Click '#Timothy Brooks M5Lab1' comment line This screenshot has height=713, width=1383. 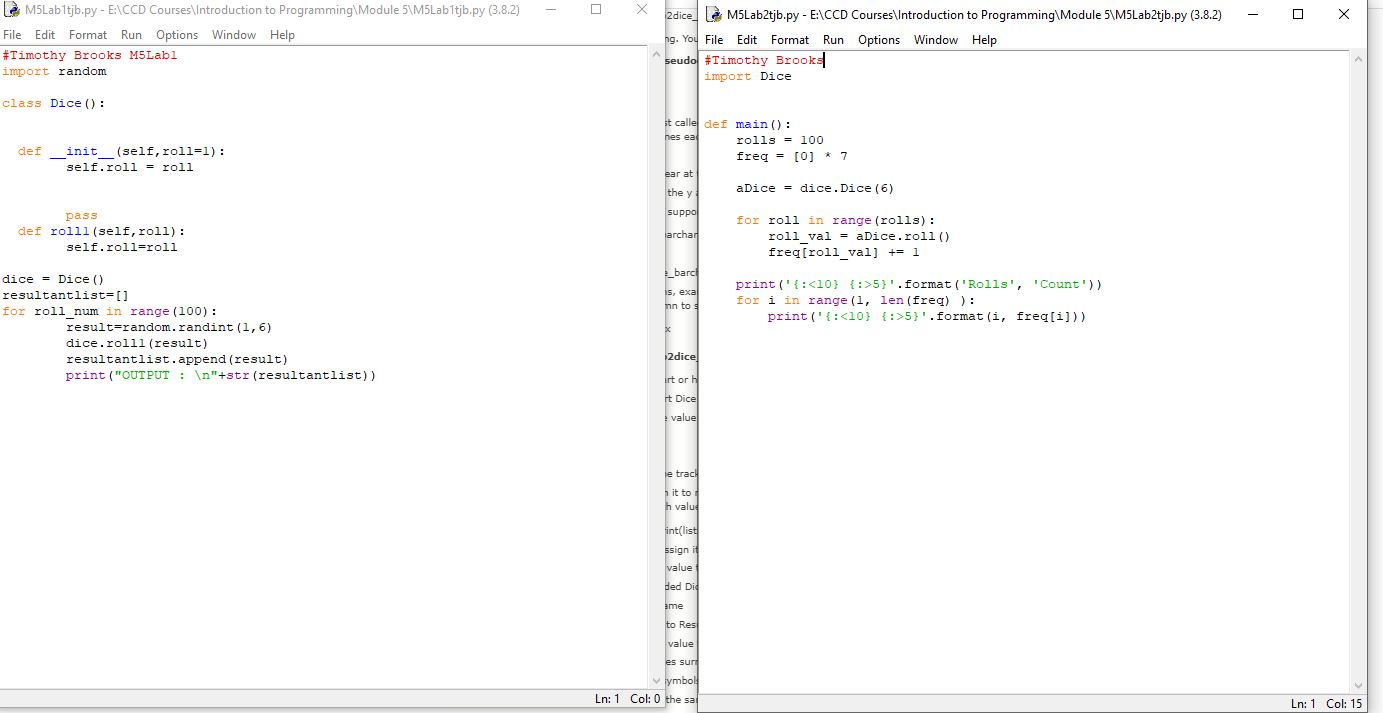(x=90, y=56)
